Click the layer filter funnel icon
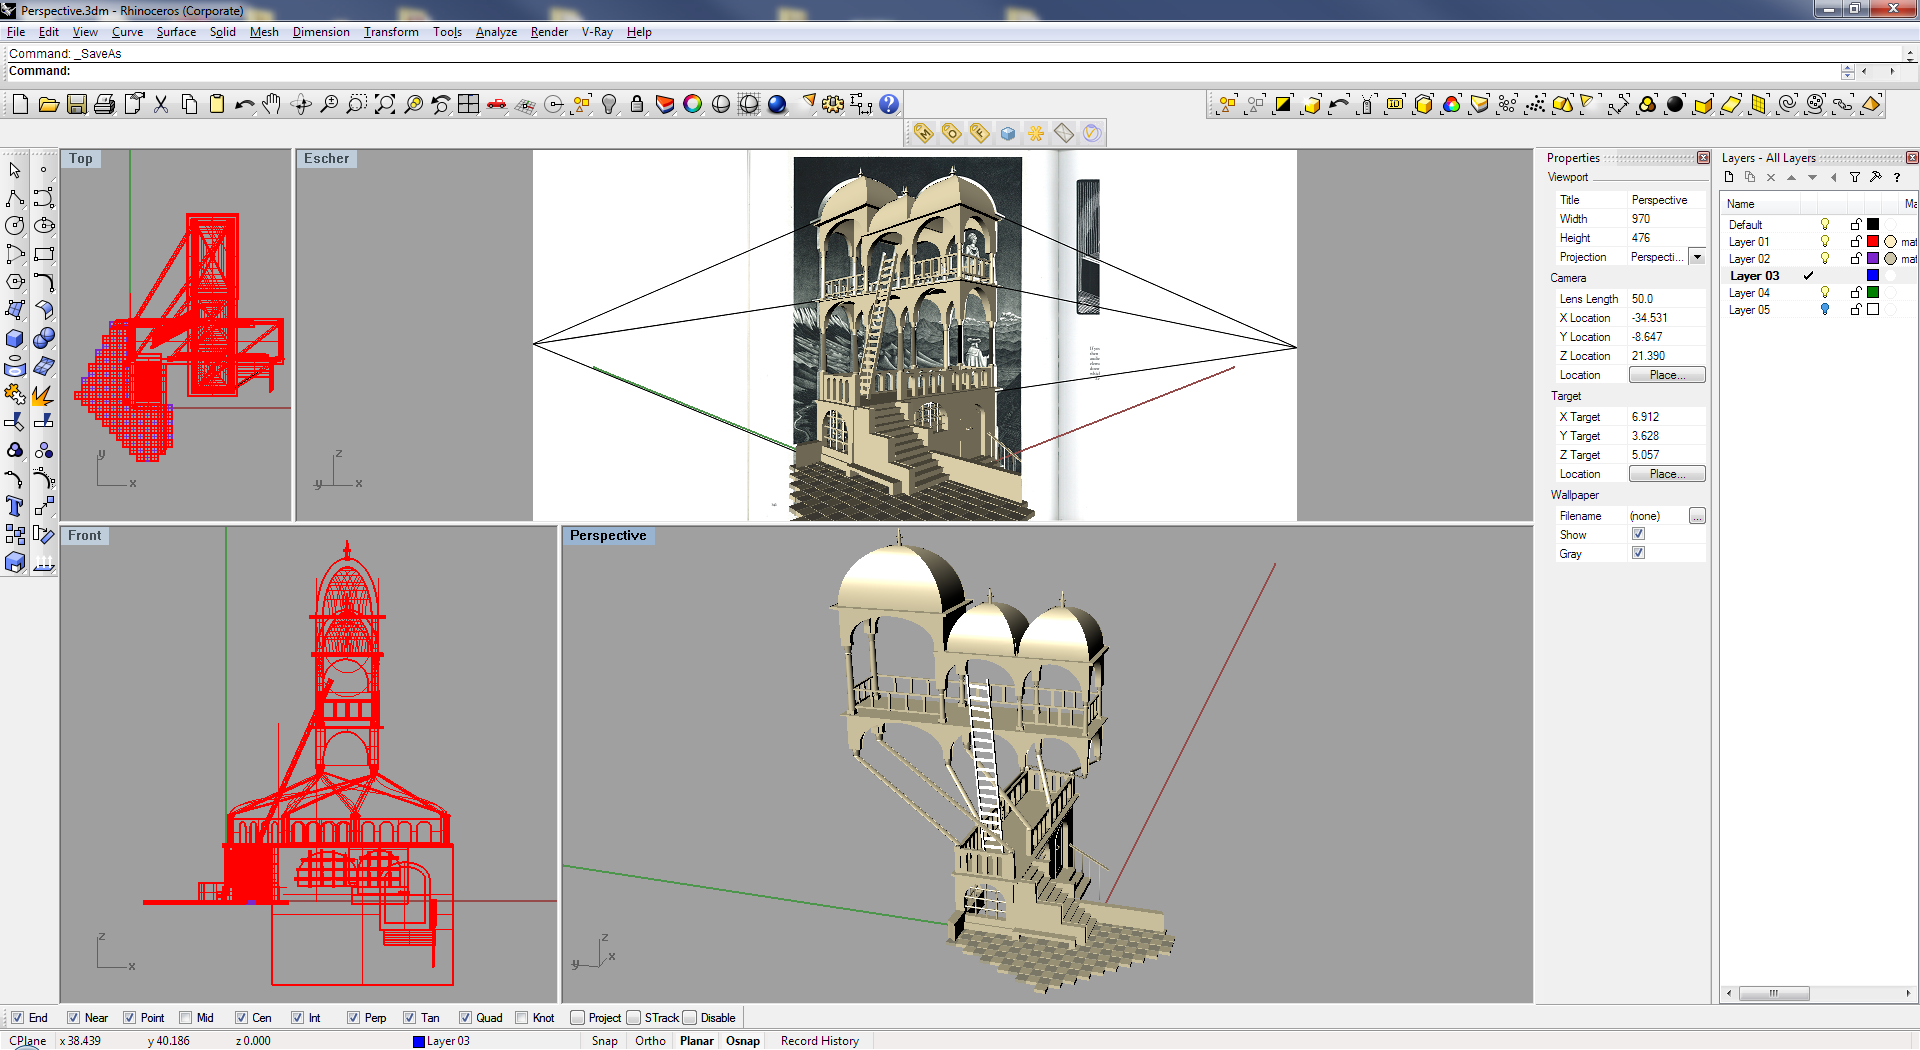 point(1855,177)
